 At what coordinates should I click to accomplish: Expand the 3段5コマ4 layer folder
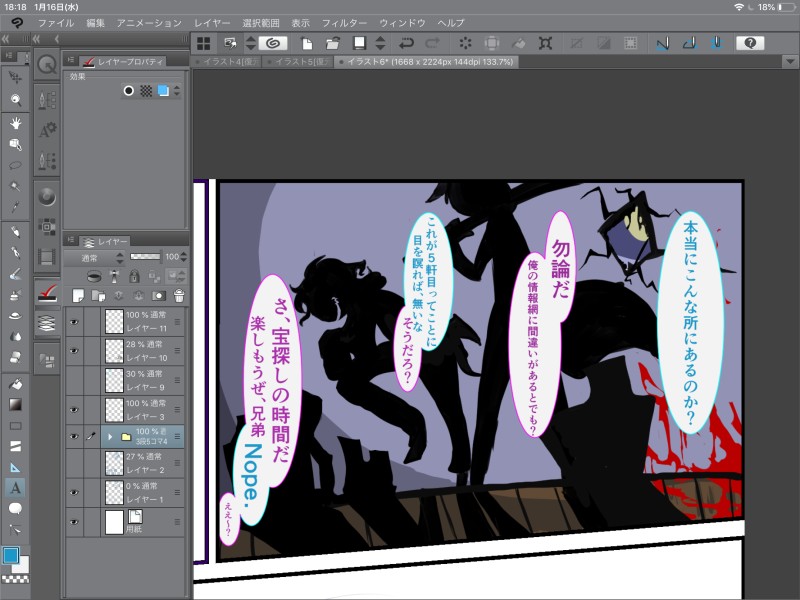tap(110, 437)
